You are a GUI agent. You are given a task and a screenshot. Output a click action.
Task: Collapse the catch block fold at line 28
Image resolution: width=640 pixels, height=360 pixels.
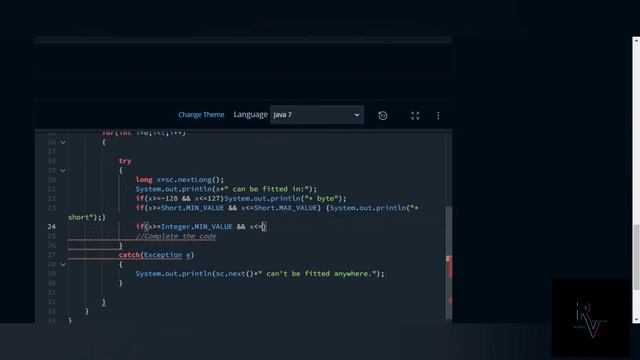(x=63, y=264)
